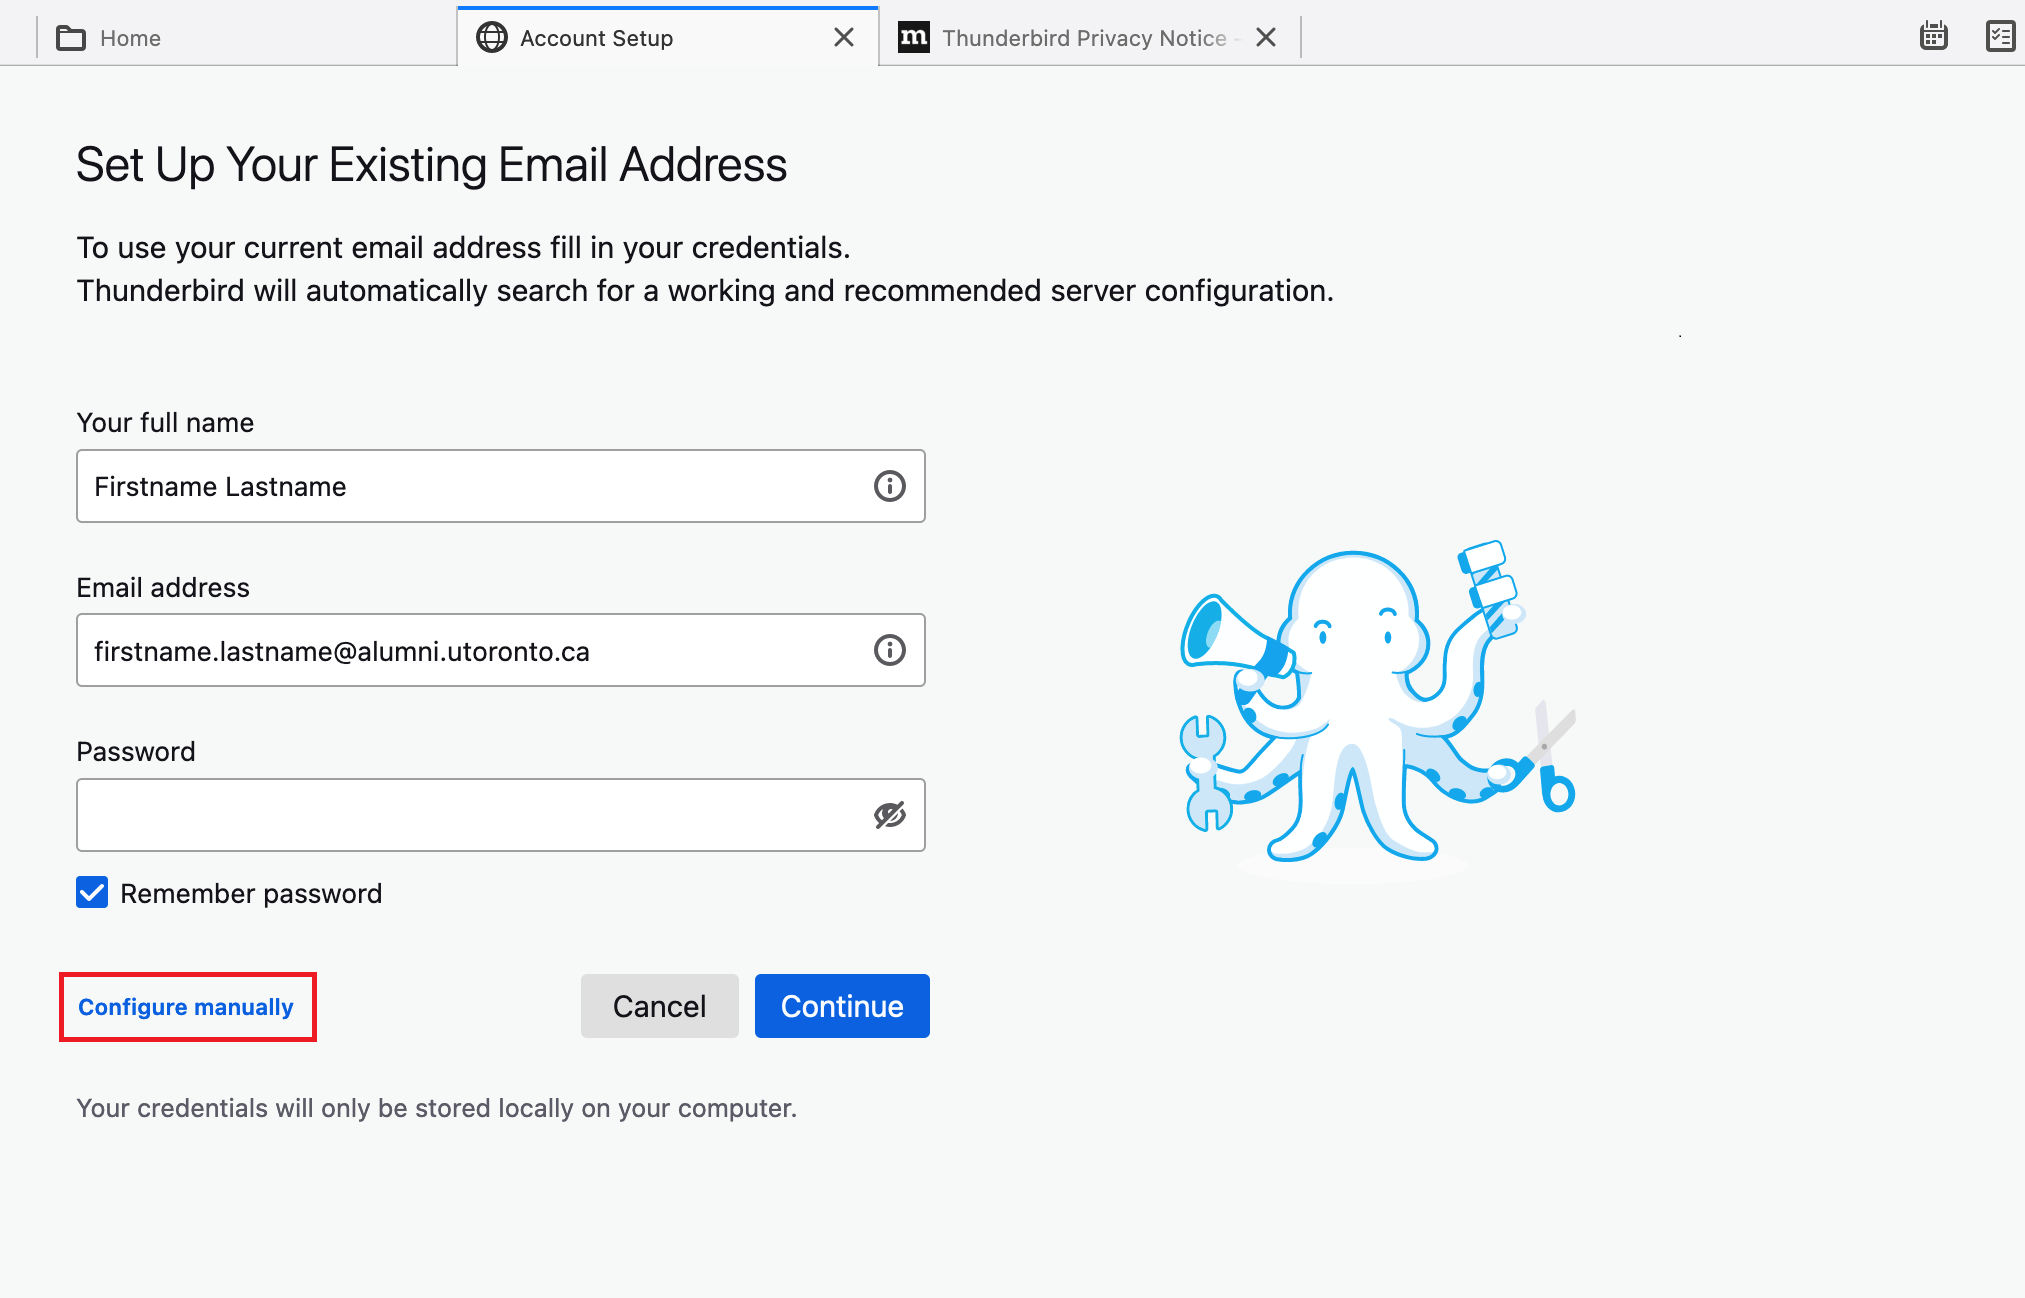Toggle the Remember password checkbox
The width and height of the screenshot is (2025, 1298).
91,892
